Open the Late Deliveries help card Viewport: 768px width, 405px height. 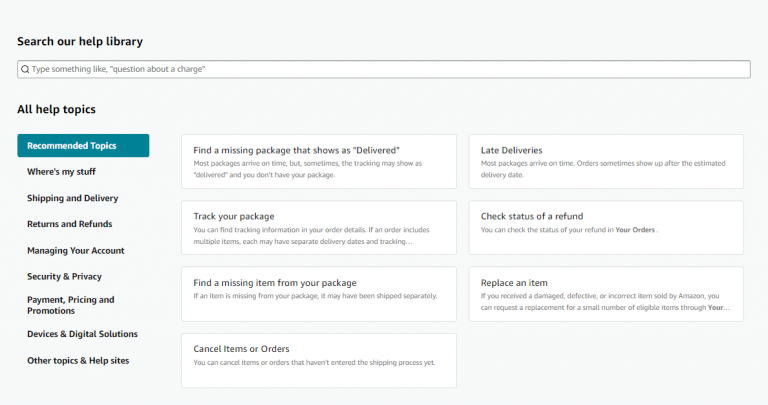click(x=606, y=162)
